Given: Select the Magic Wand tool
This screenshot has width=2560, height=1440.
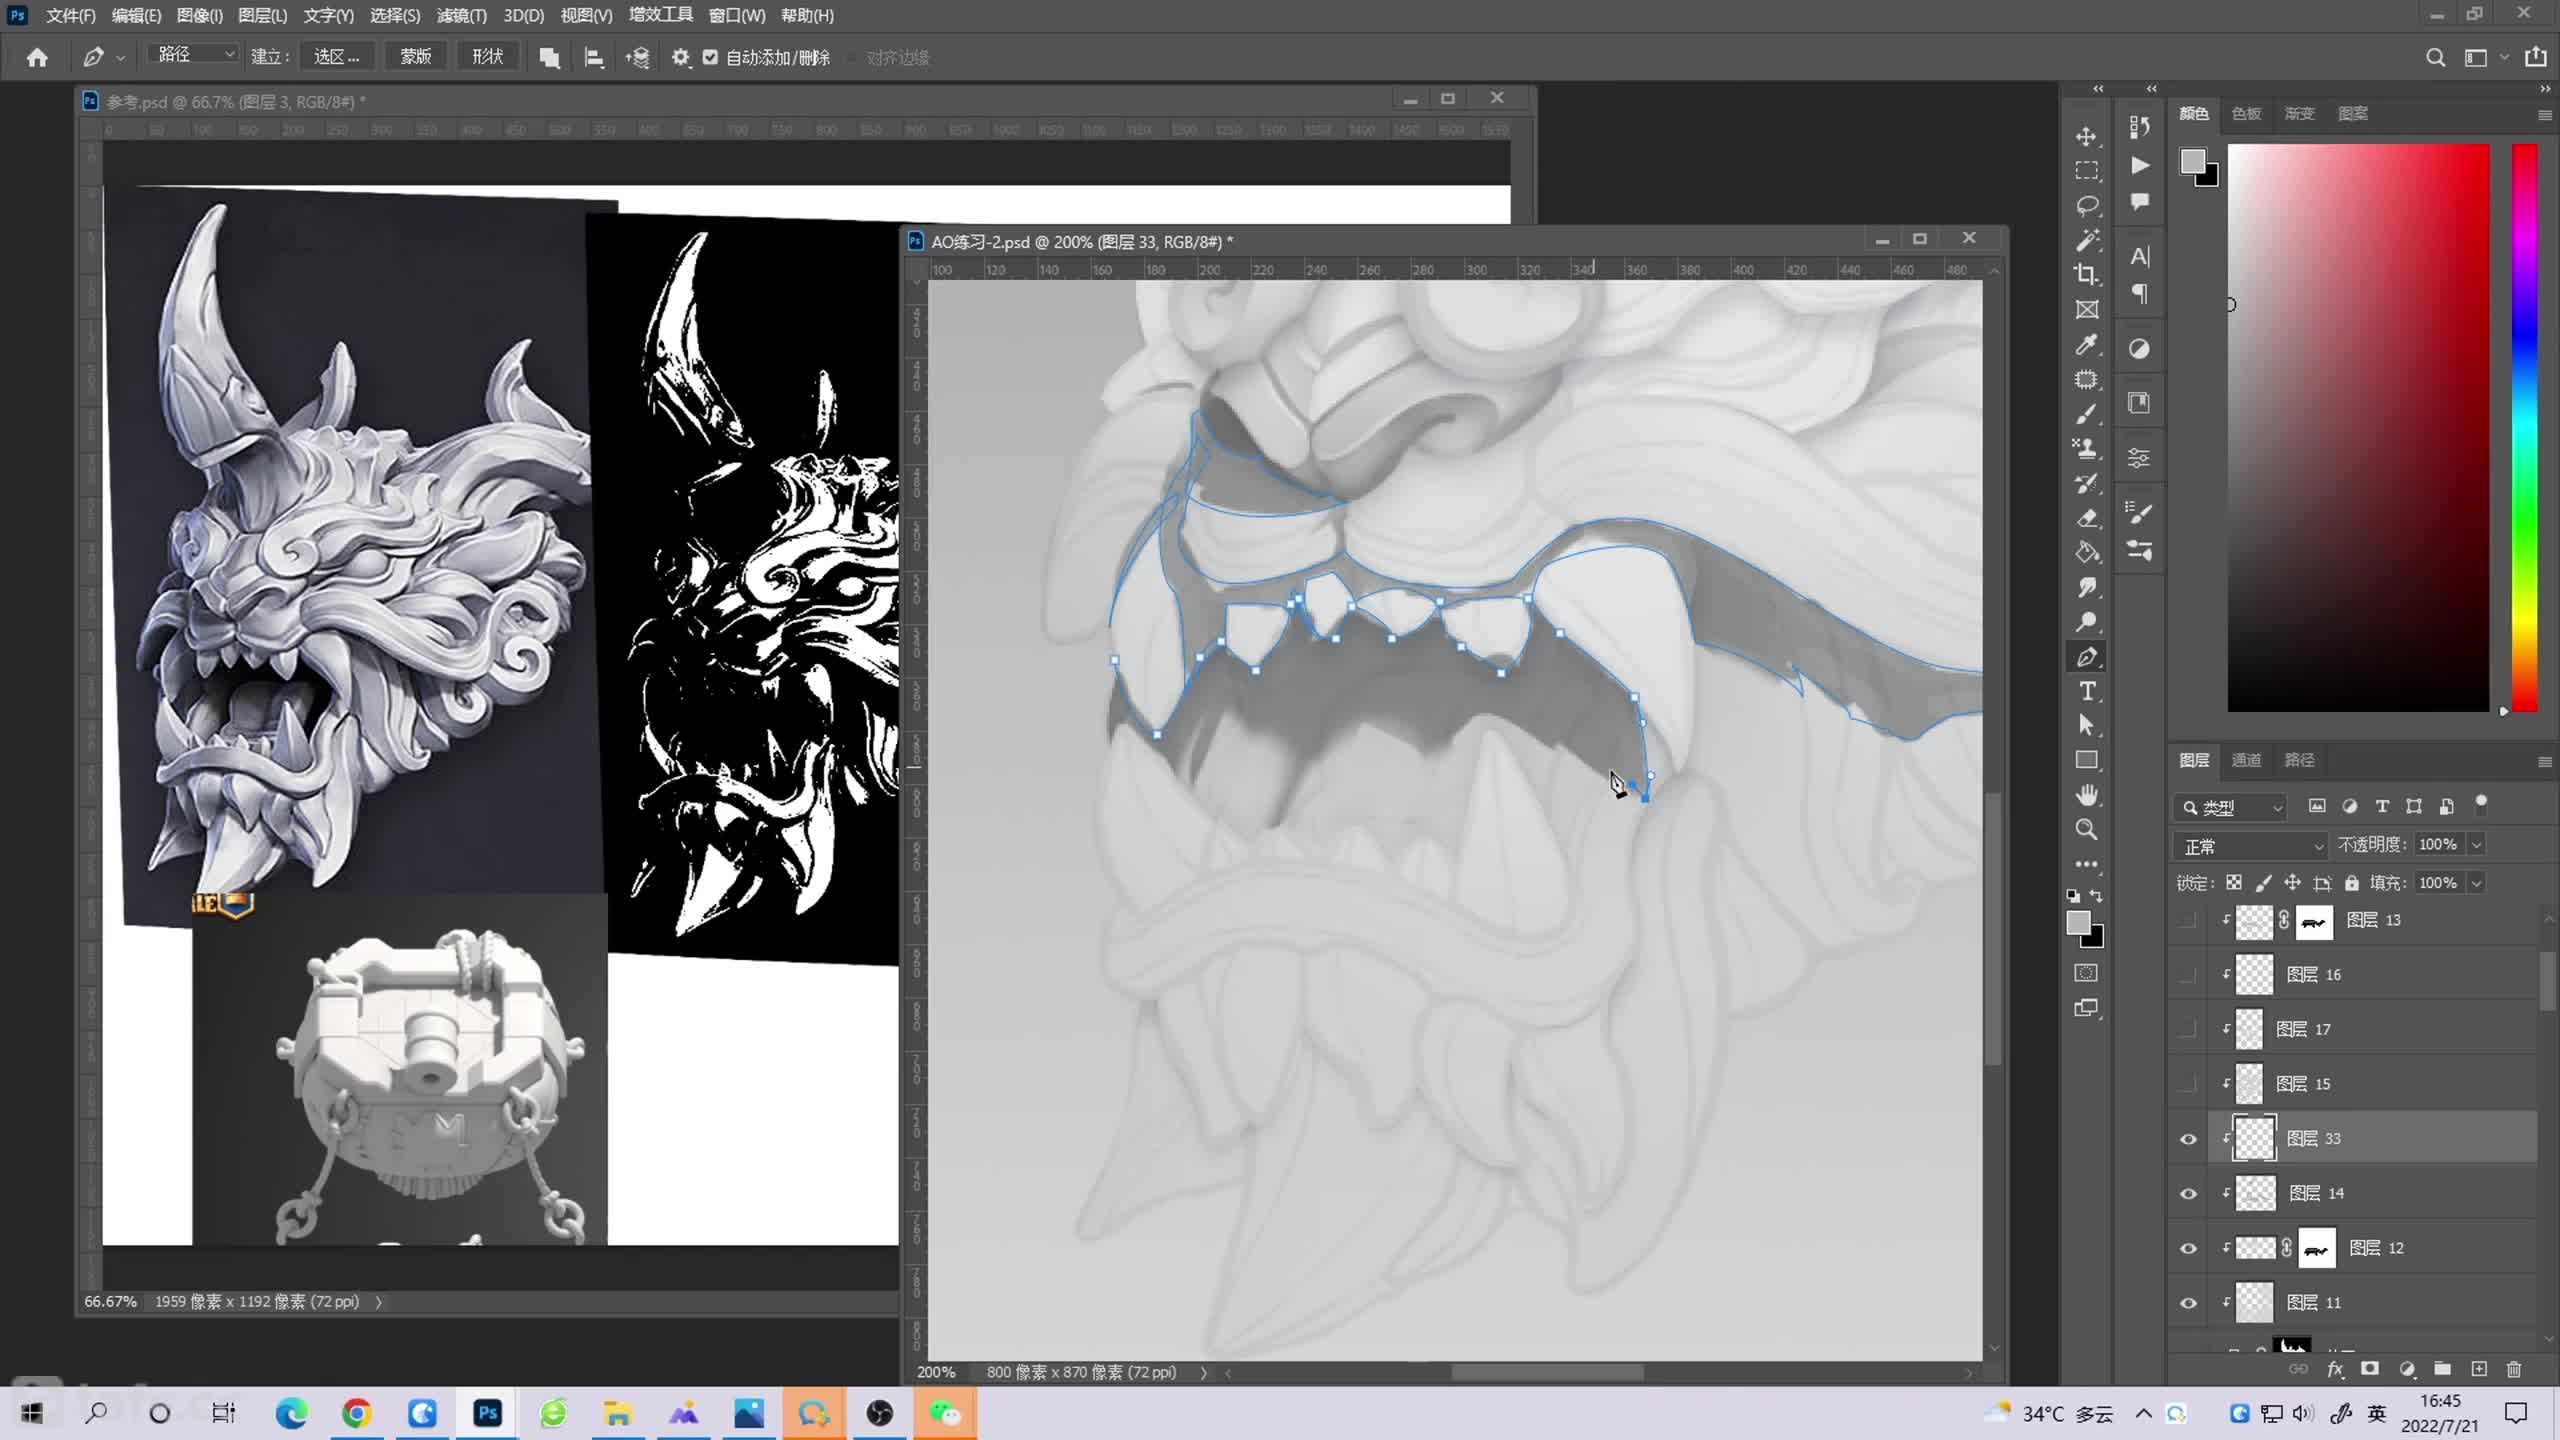Looking at the screenshot, I should click(x=2086, y=240).
